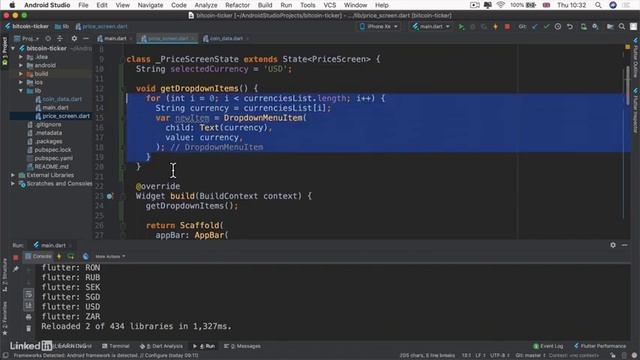Open the Dart Analysis tool window
640x360 pixels.
pyautogui.click(x=161, y=346)
